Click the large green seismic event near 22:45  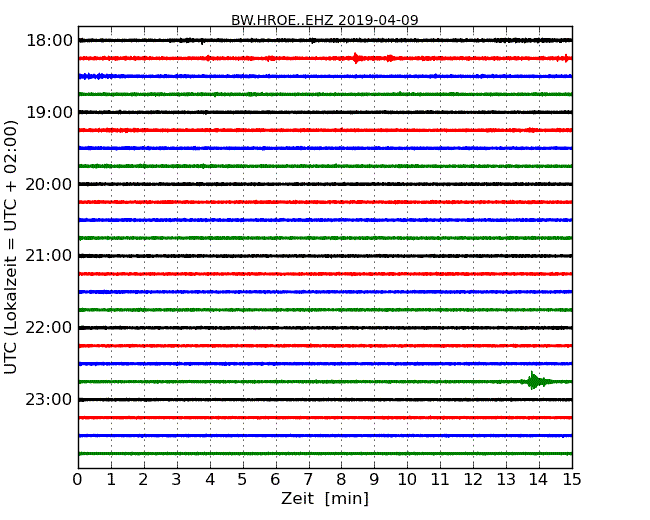pyautogui.click(x=536, y=381)
